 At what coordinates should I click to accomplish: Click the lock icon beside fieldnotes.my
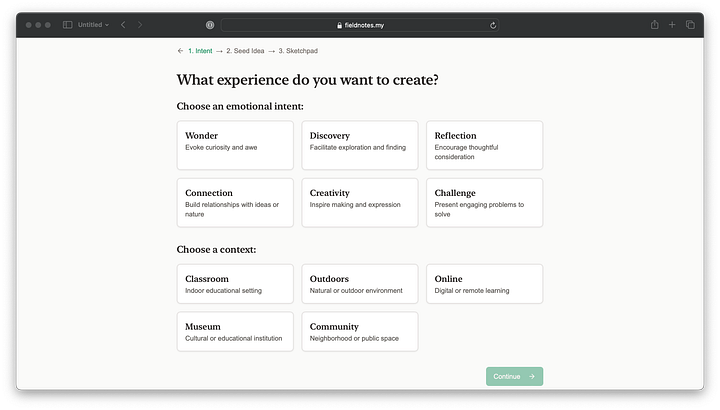pyautogui.click(x=339, y=25)
